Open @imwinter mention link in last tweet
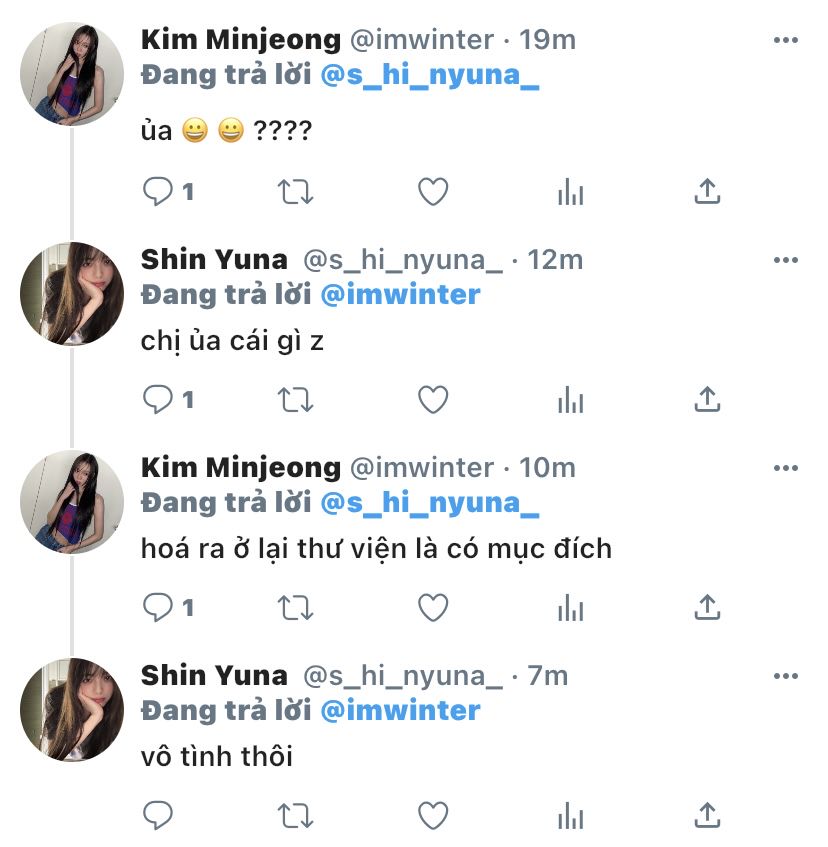Image resolution: width=828 pixels, height=847 pixels. click(x=400, y=711)
